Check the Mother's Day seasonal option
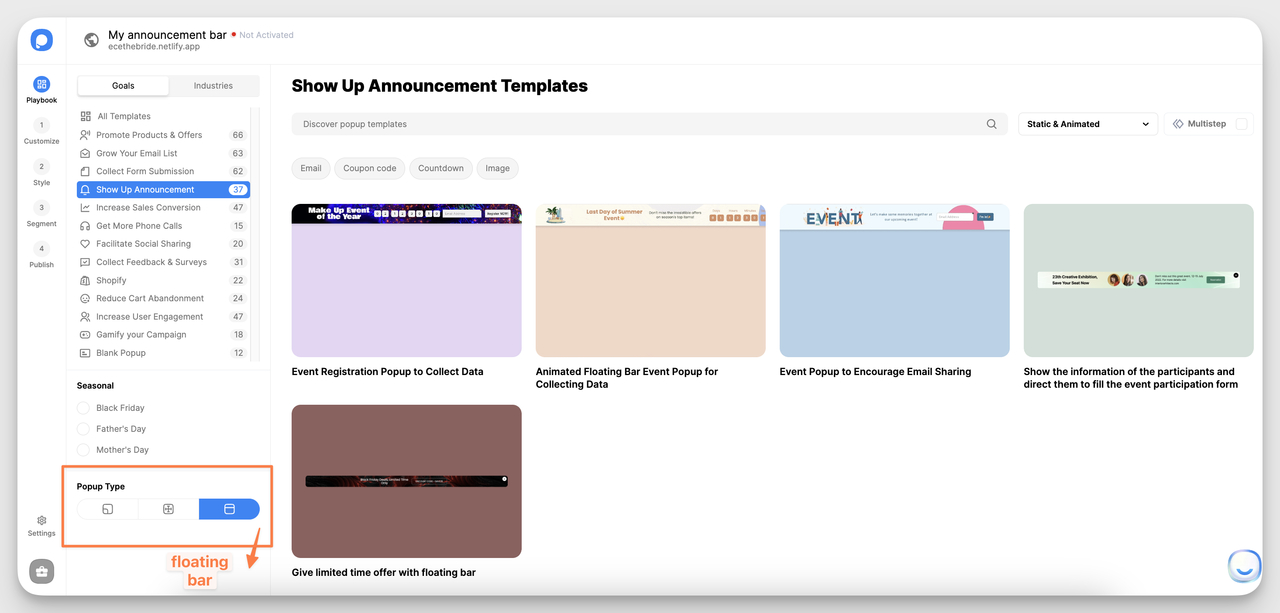 82,449
